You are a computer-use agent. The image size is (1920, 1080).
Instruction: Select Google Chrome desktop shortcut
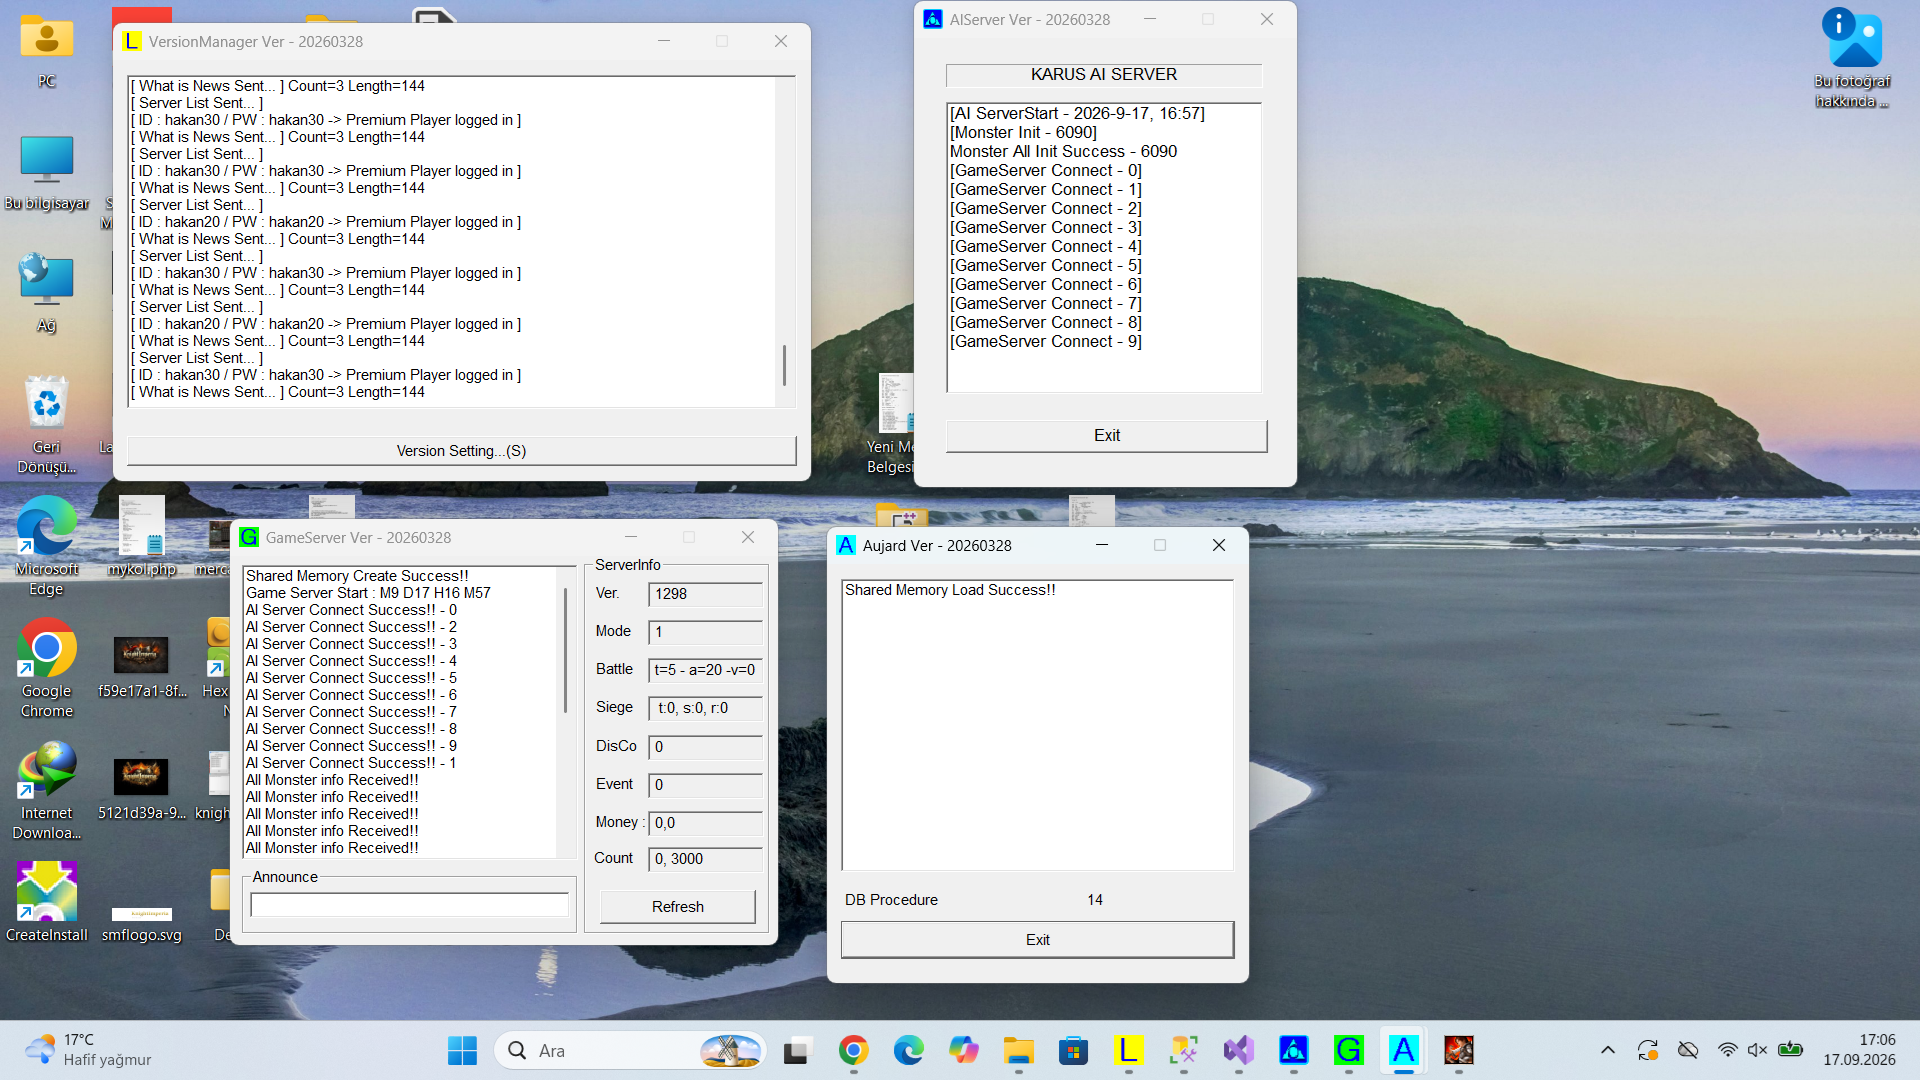(46, 668)
